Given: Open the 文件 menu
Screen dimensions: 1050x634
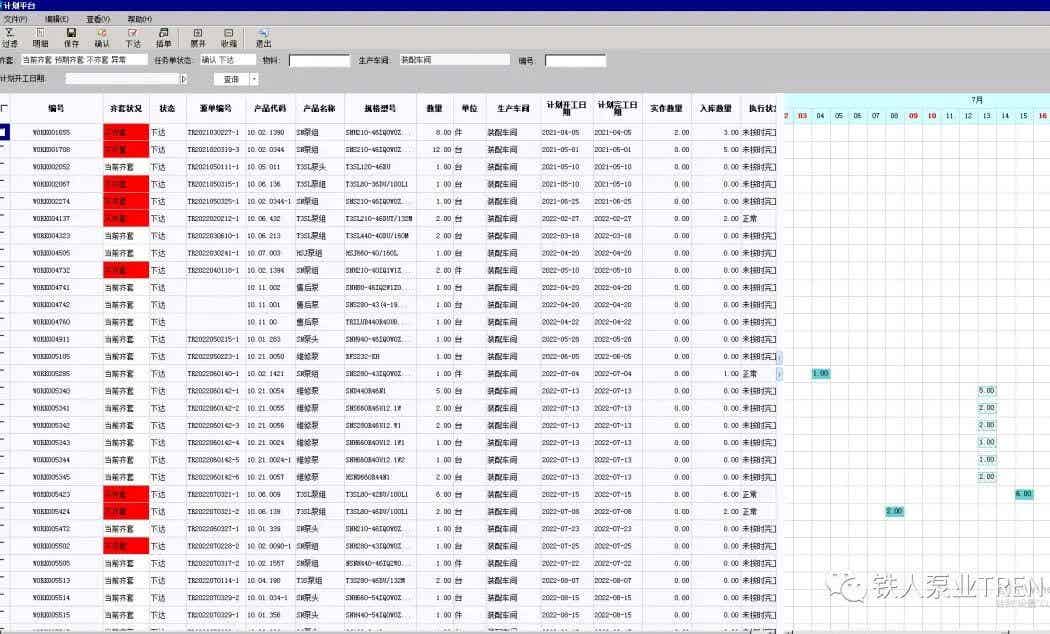Looking at the screenshot, I should [x=14, y=19].
